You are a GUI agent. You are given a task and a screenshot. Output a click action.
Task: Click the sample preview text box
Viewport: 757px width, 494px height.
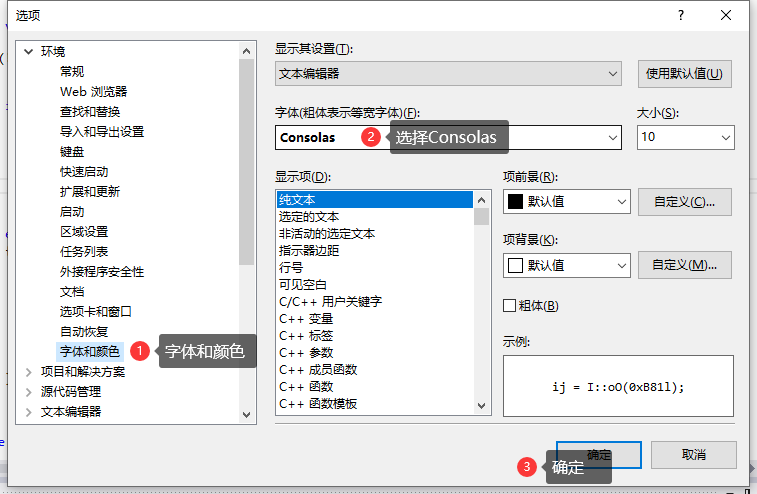pyautogui.click(x=618, y=386)
